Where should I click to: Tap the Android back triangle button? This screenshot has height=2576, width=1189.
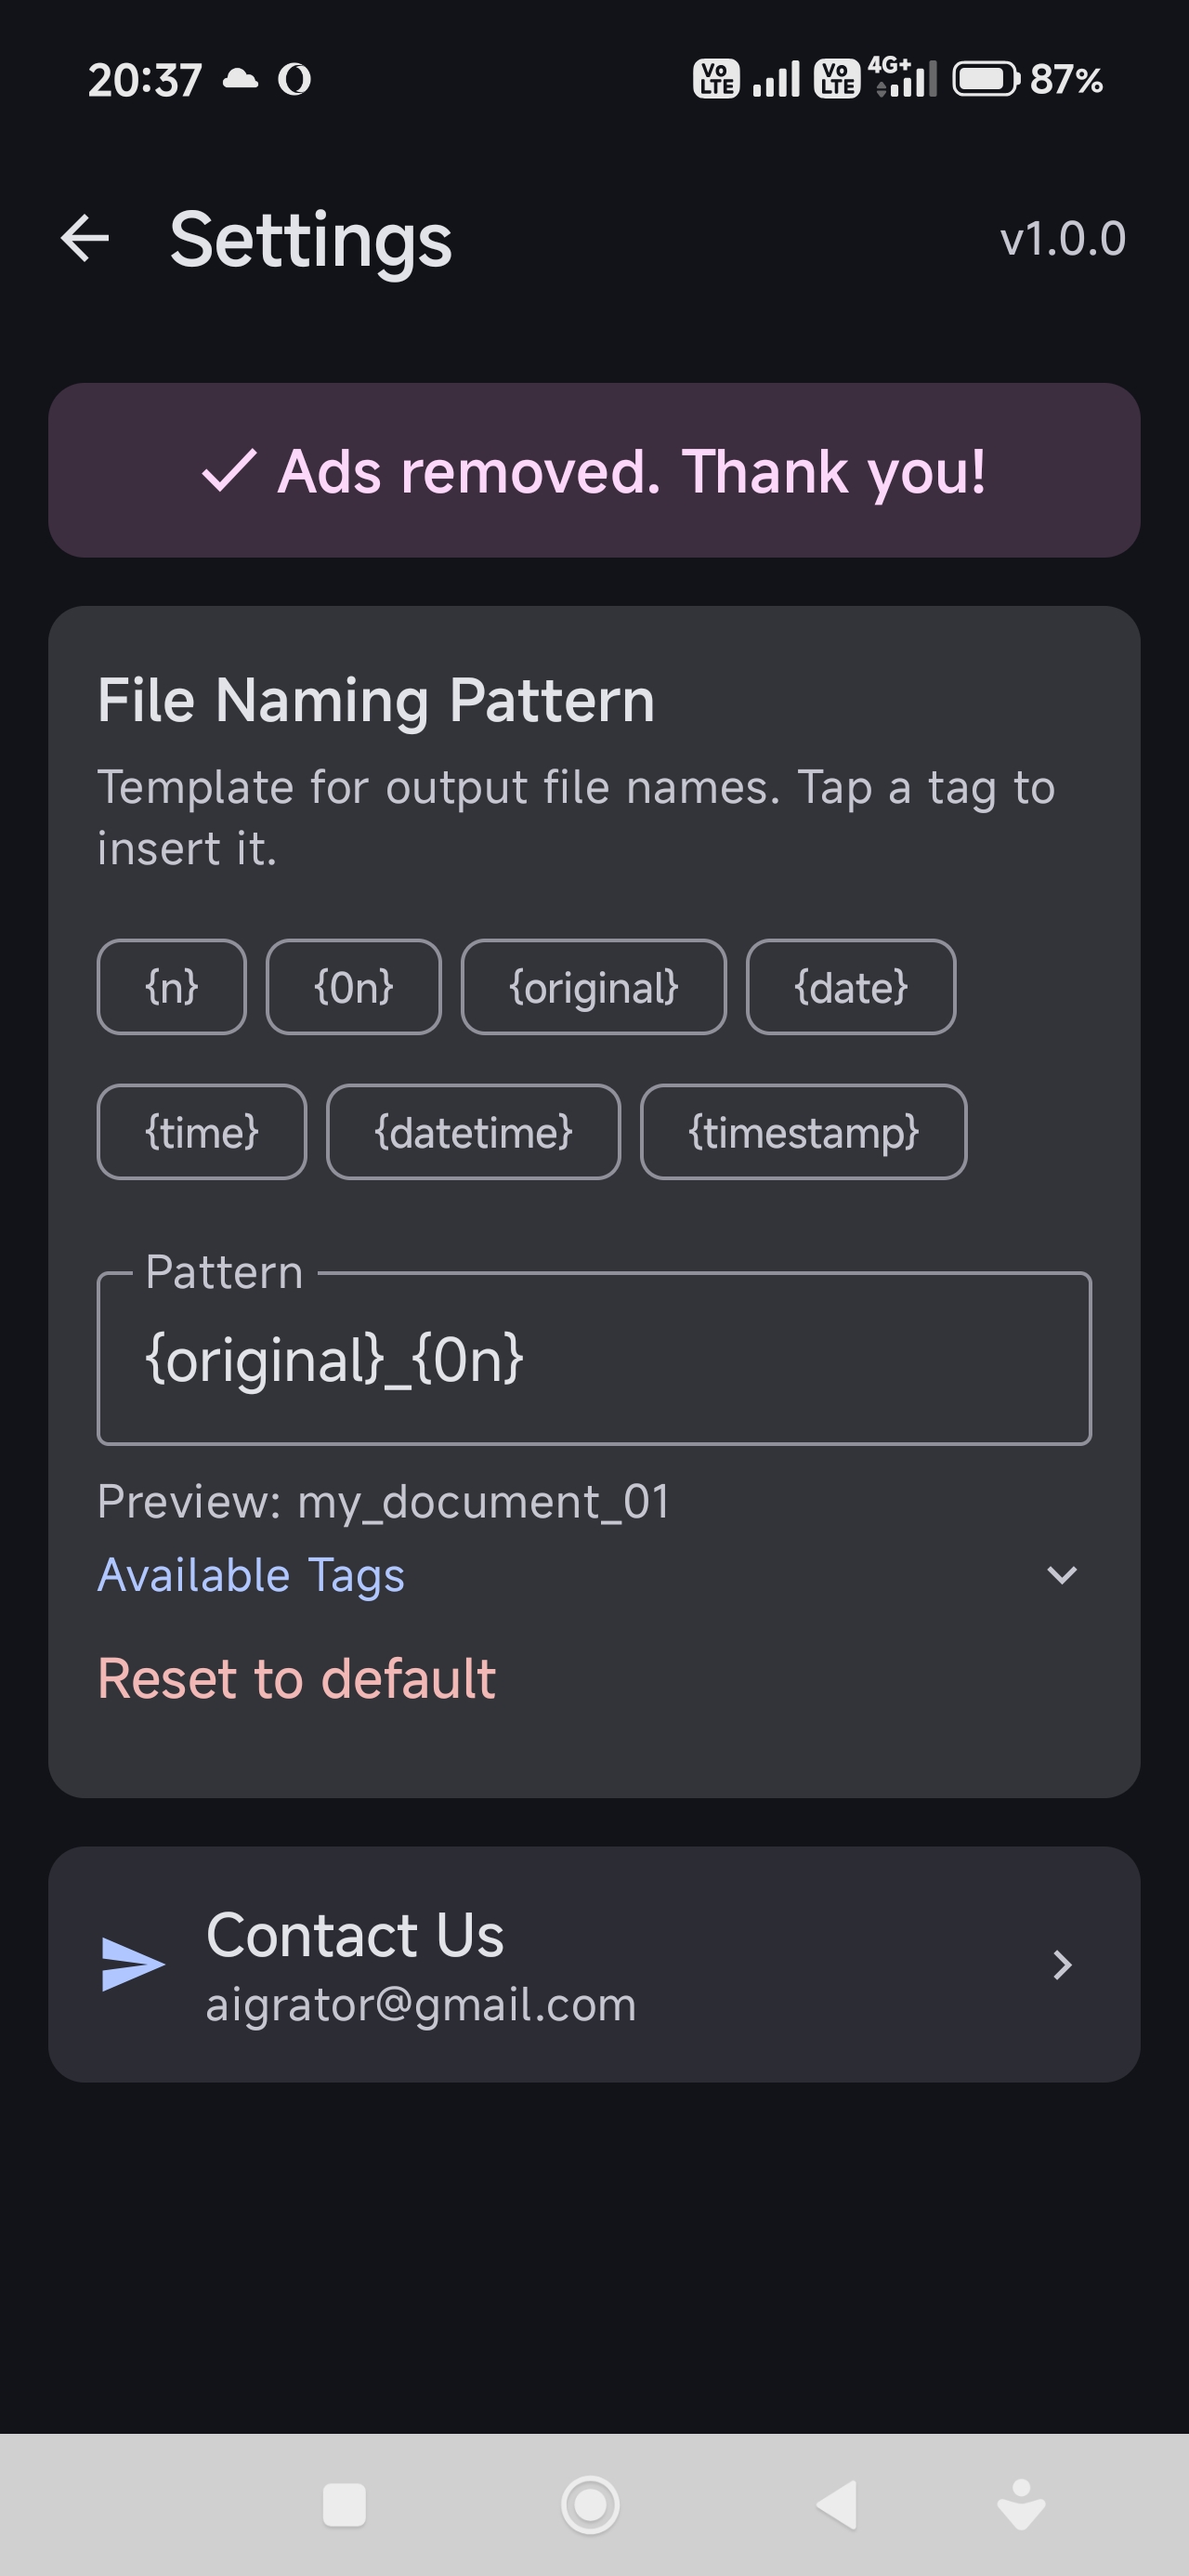837,2505
